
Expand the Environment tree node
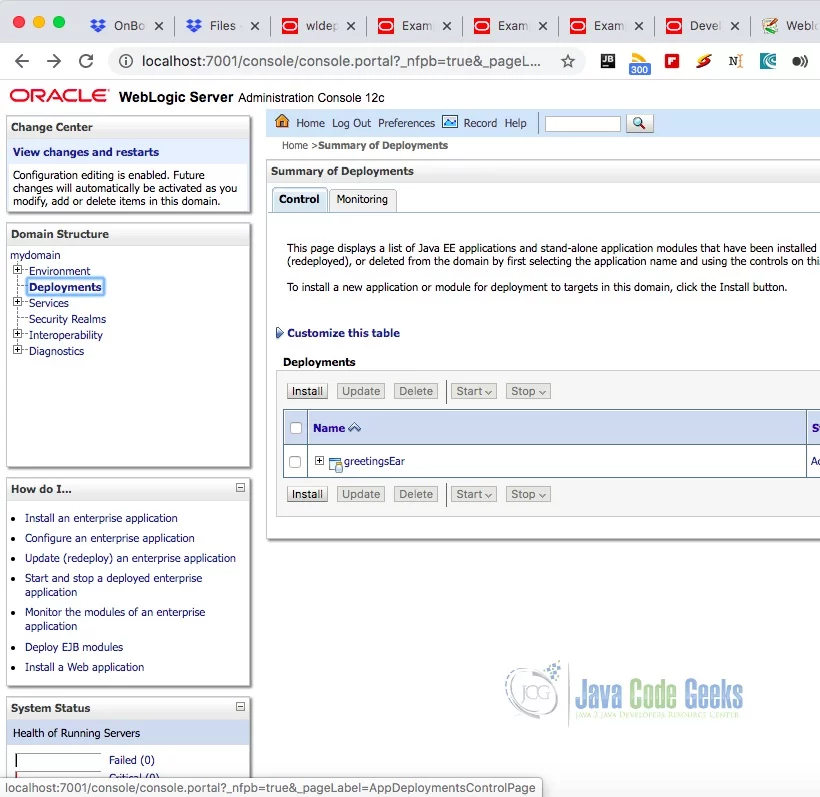17,270
